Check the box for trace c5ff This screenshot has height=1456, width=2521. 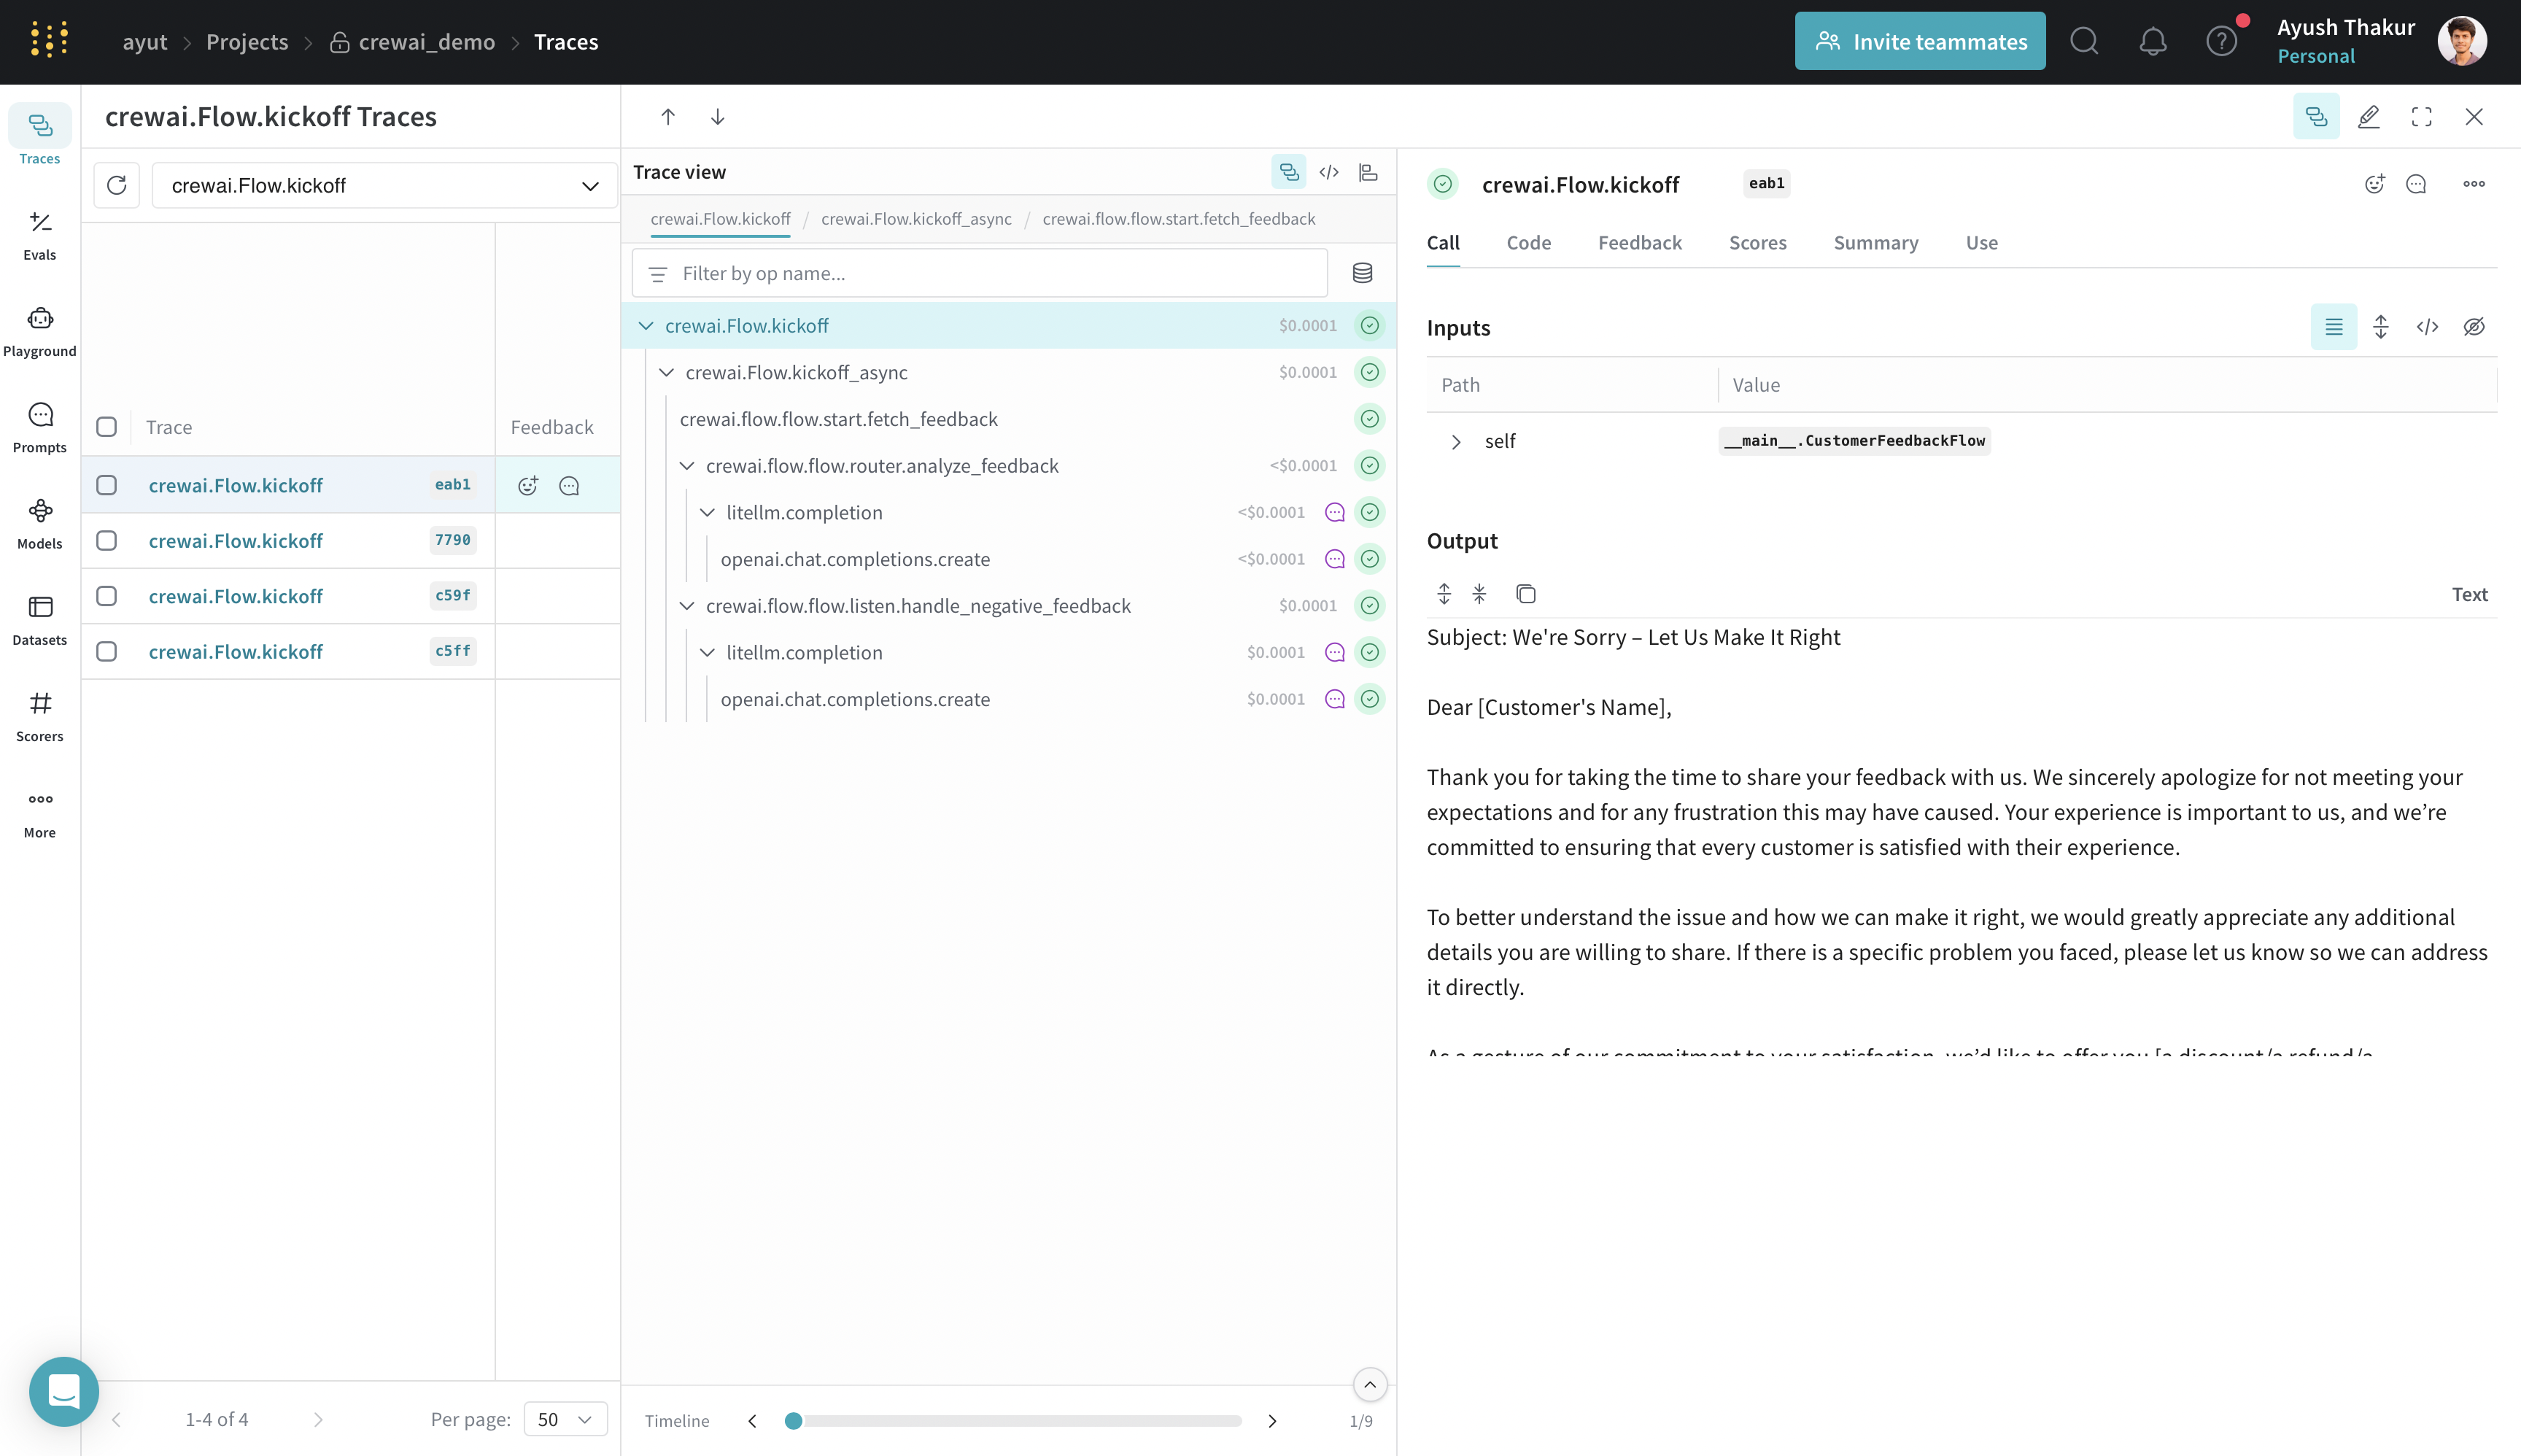[x=106, y=651]
